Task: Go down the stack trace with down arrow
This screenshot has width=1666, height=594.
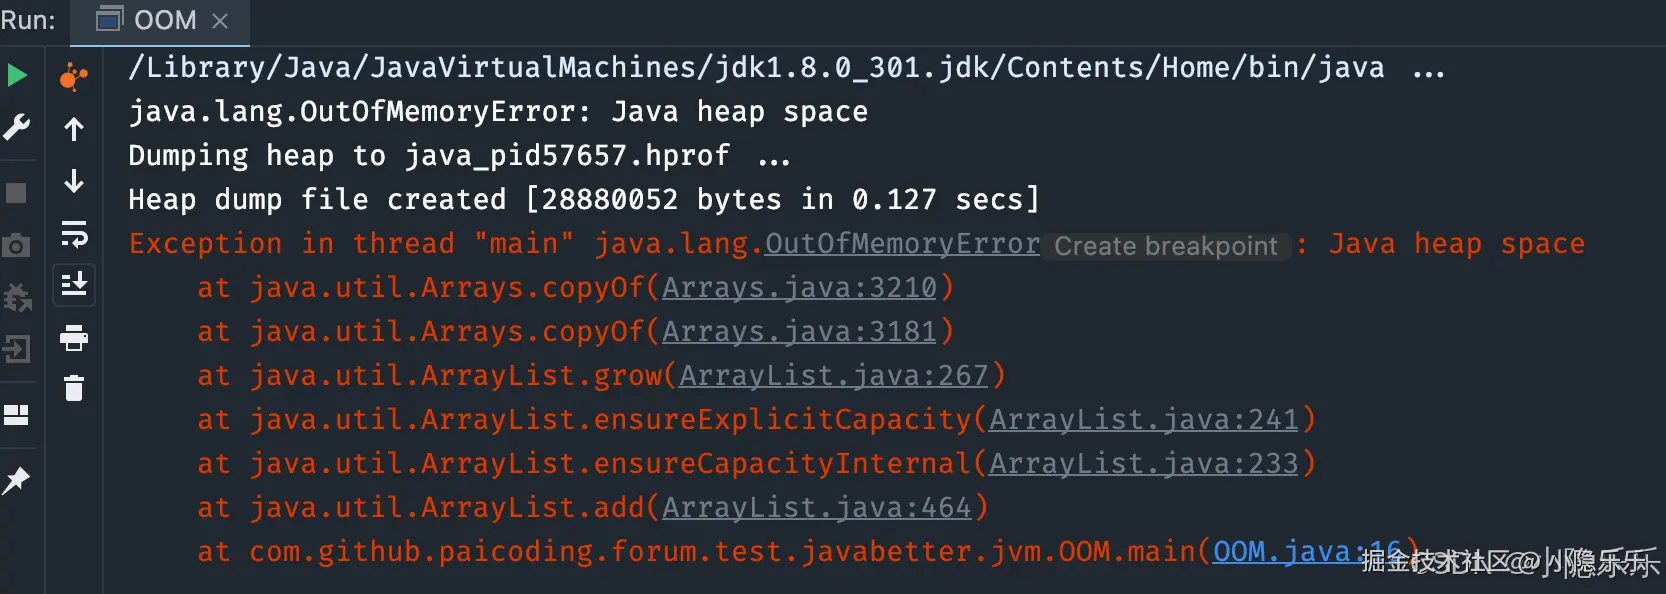Action: pos(74,181)
